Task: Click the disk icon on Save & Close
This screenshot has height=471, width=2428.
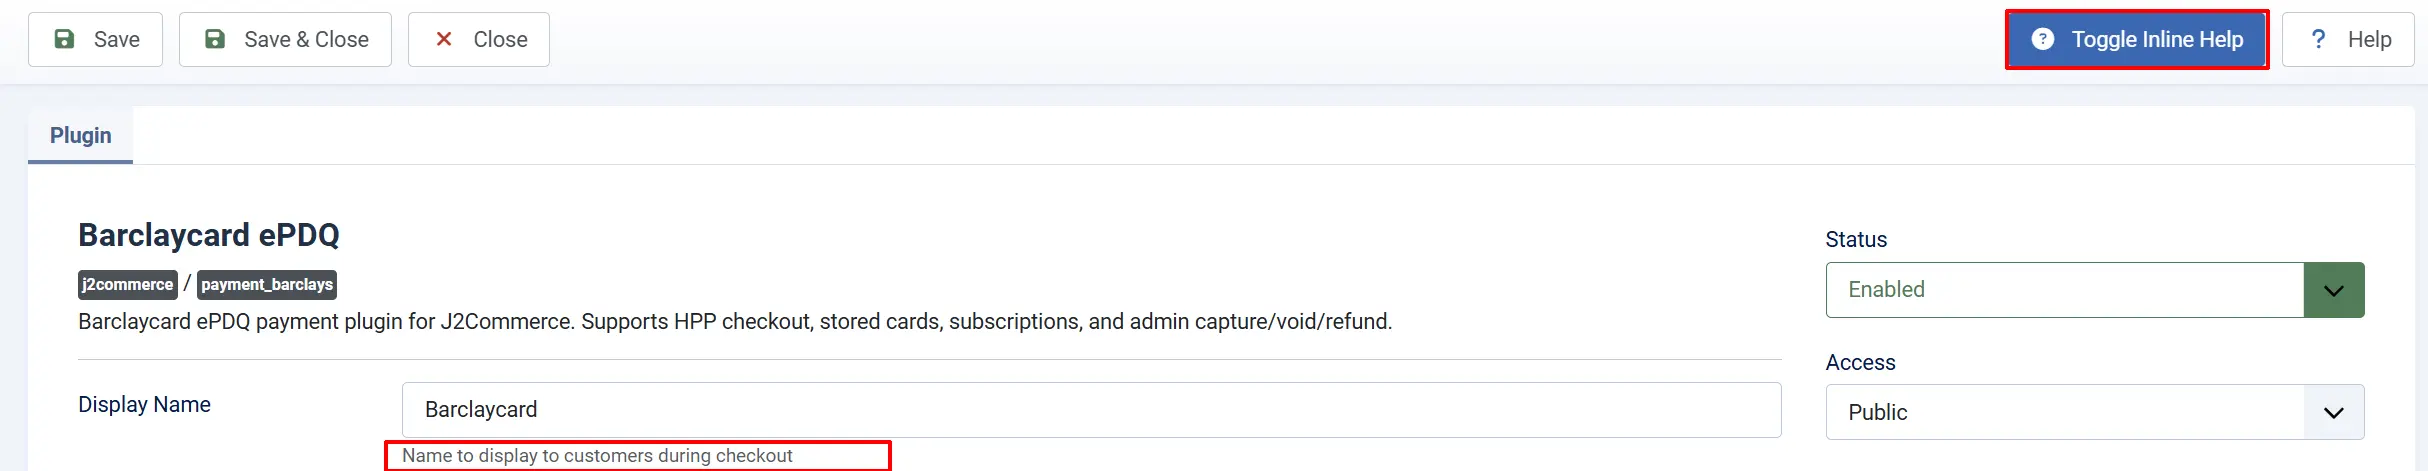Action: tap(215, 39)
